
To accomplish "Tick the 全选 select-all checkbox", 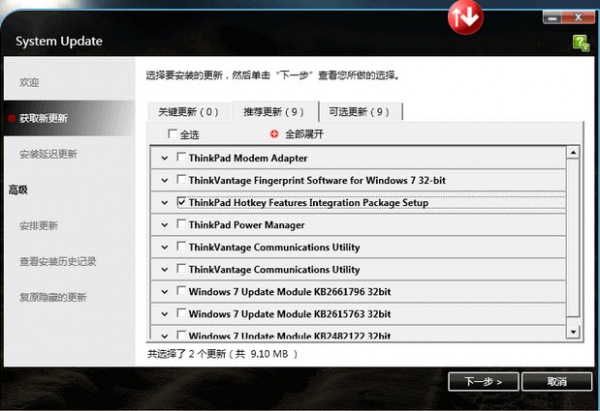I will coord(172,134).
